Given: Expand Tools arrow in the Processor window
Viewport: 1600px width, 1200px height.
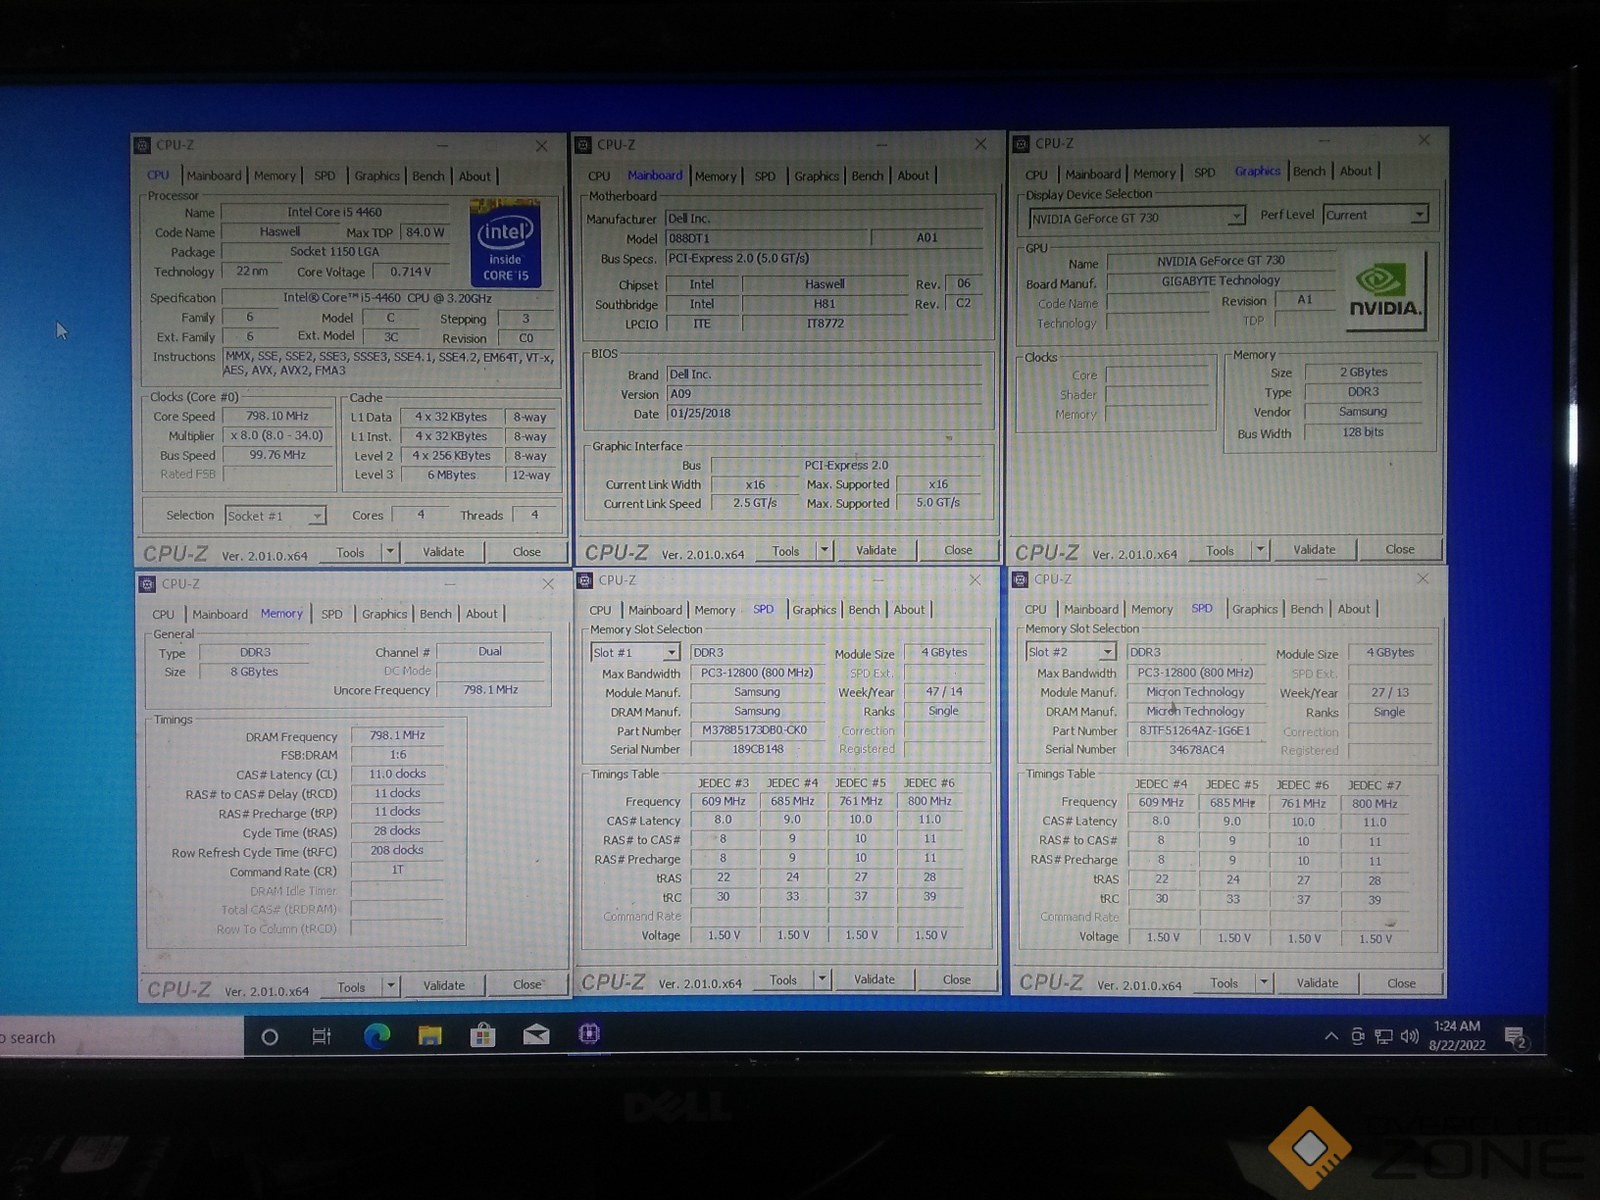Looking at the screenshot, I should (x=391, y=552).
